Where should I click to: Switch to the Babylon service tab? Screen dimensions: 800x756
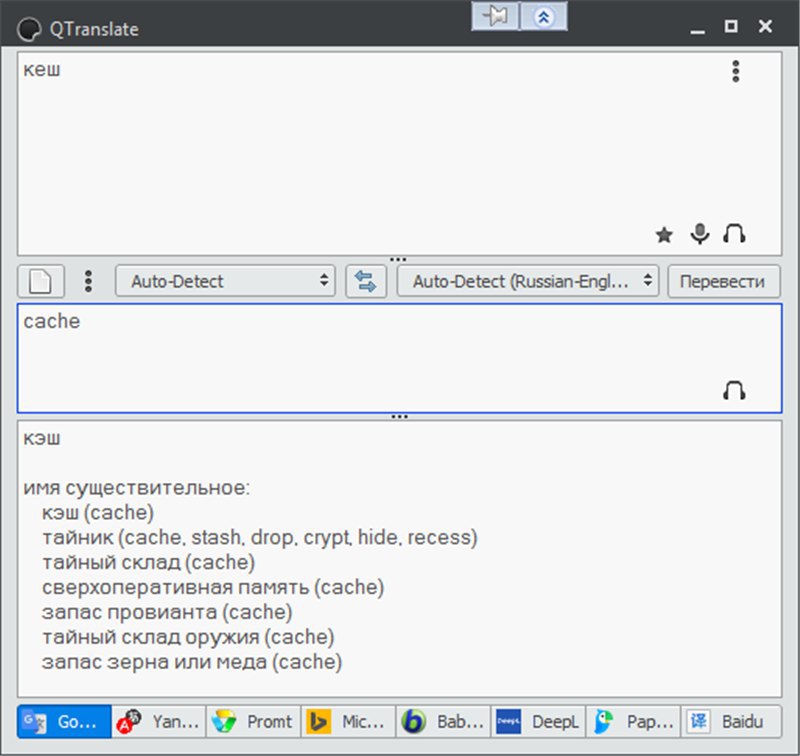(443, 721)
